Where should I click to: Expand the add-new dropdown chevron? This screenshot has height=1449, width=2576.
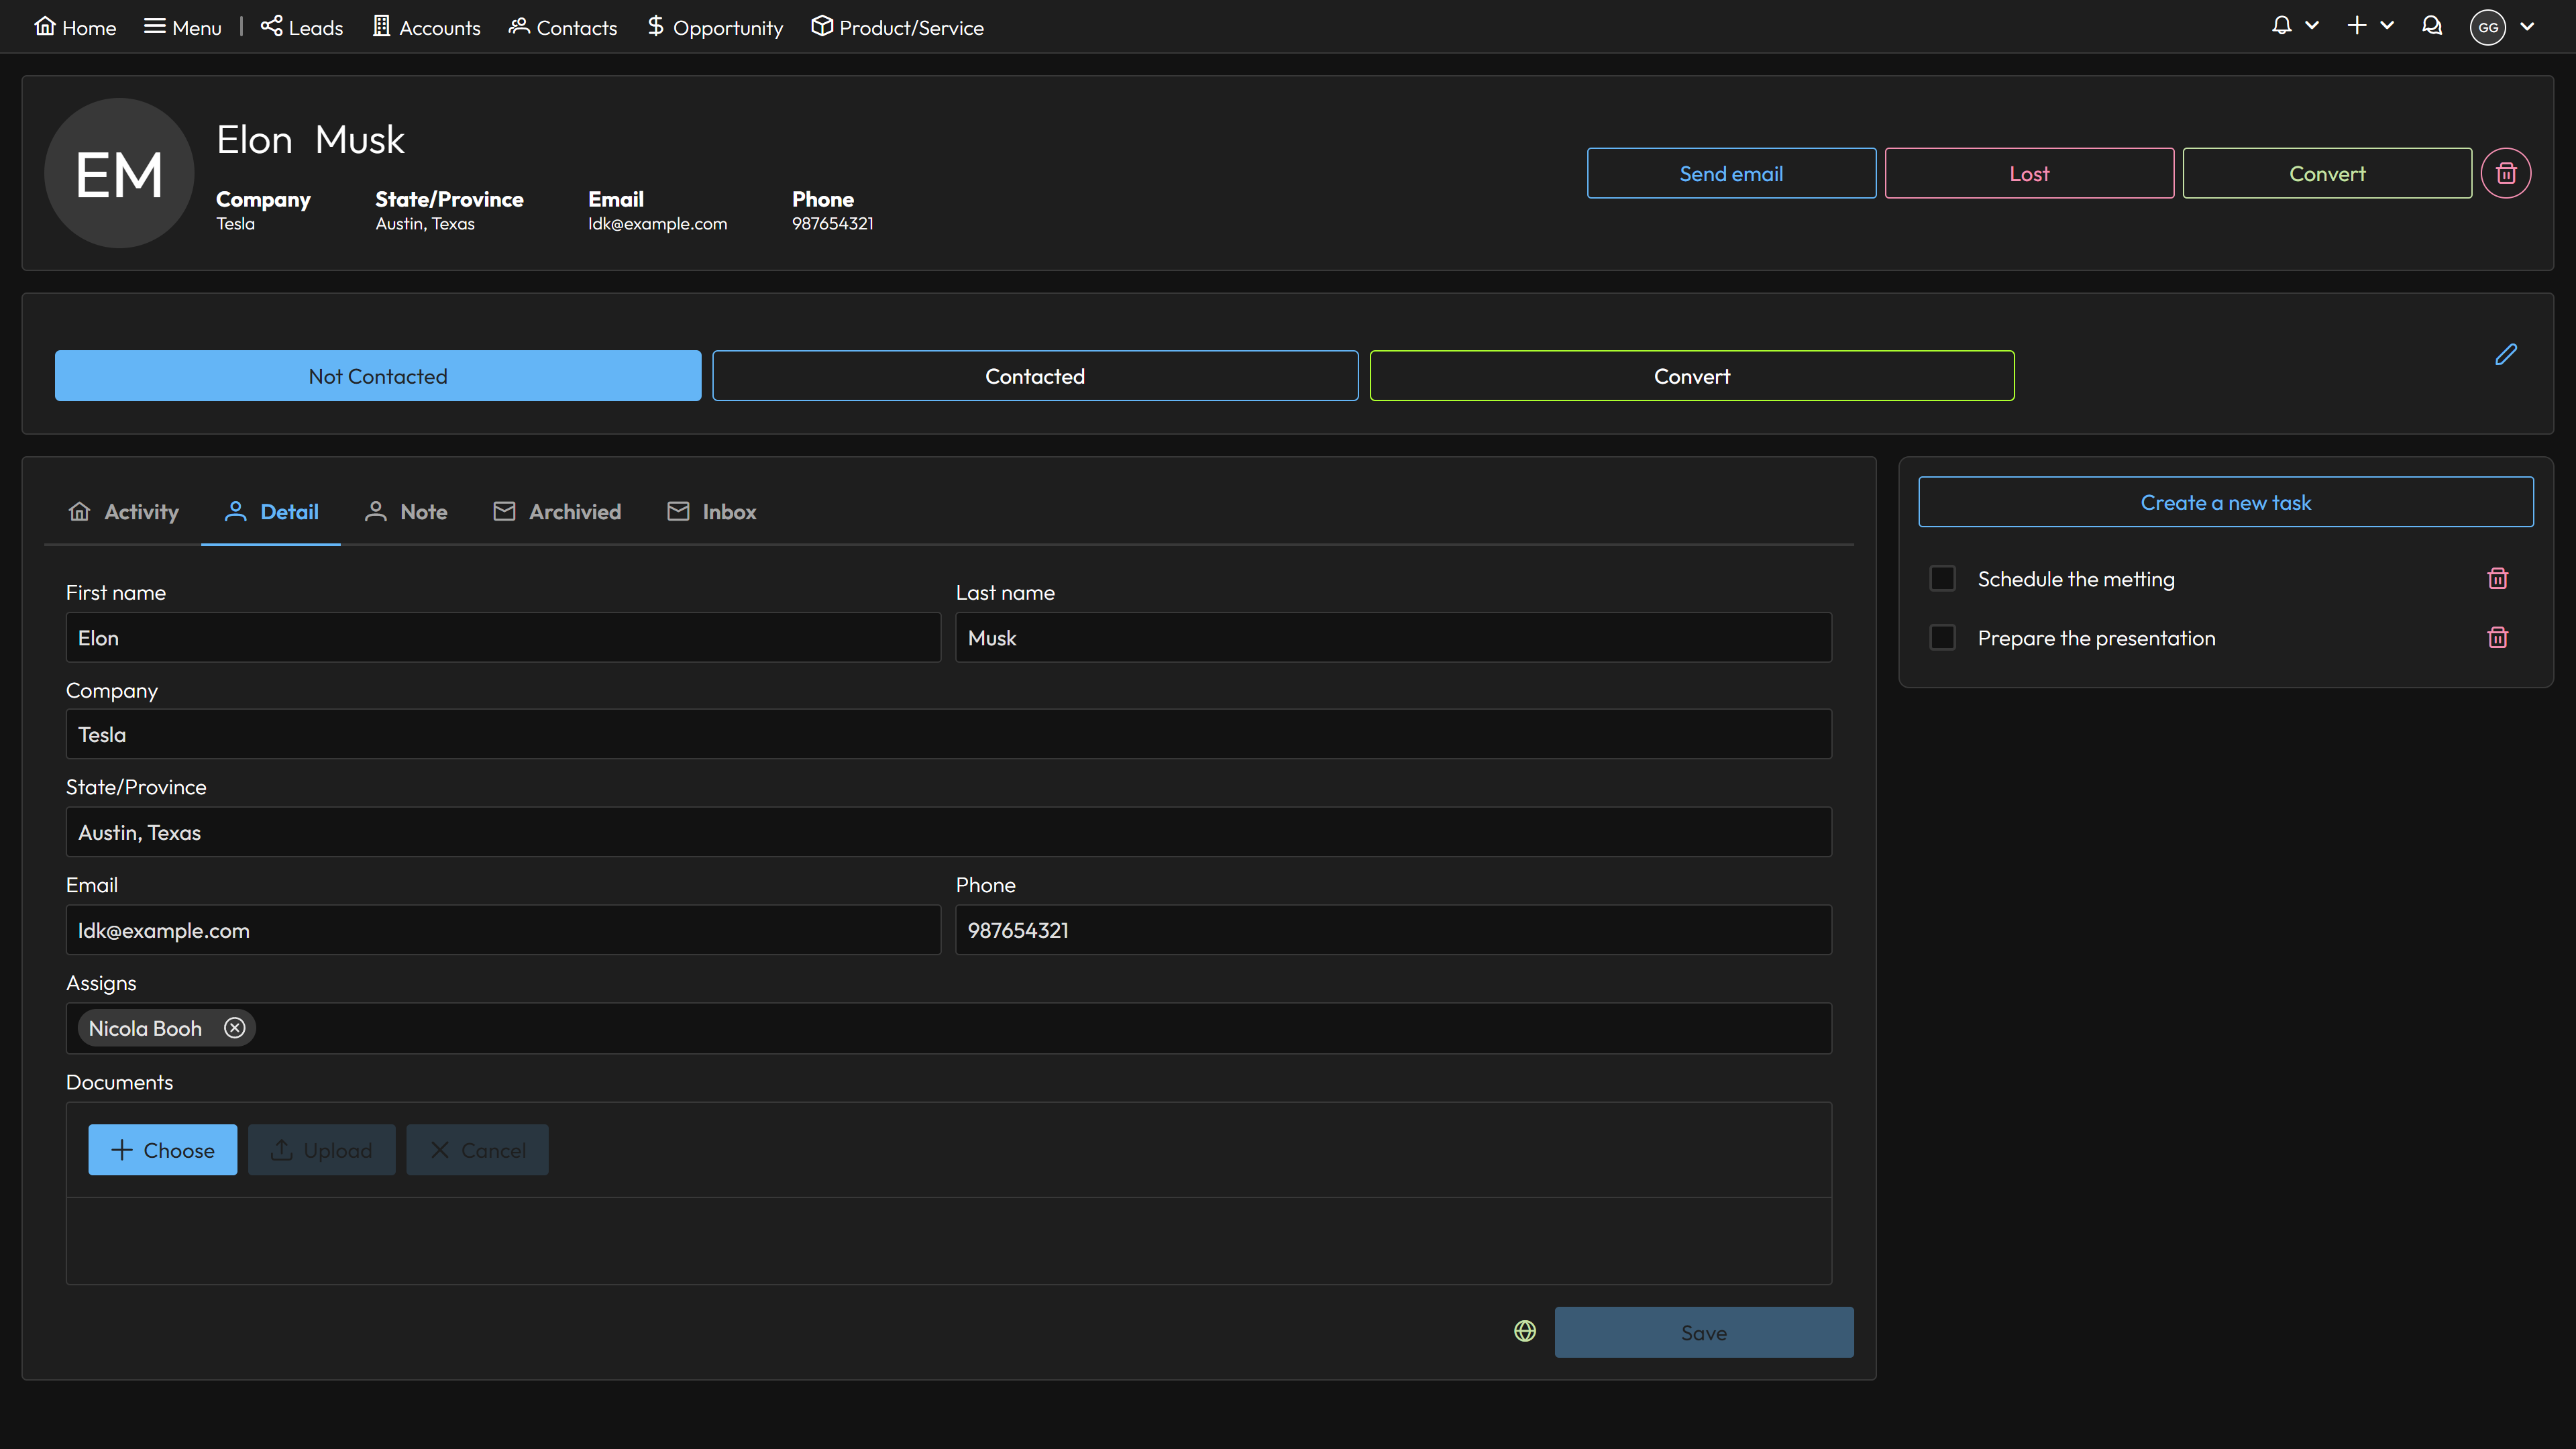point(2387,26)
